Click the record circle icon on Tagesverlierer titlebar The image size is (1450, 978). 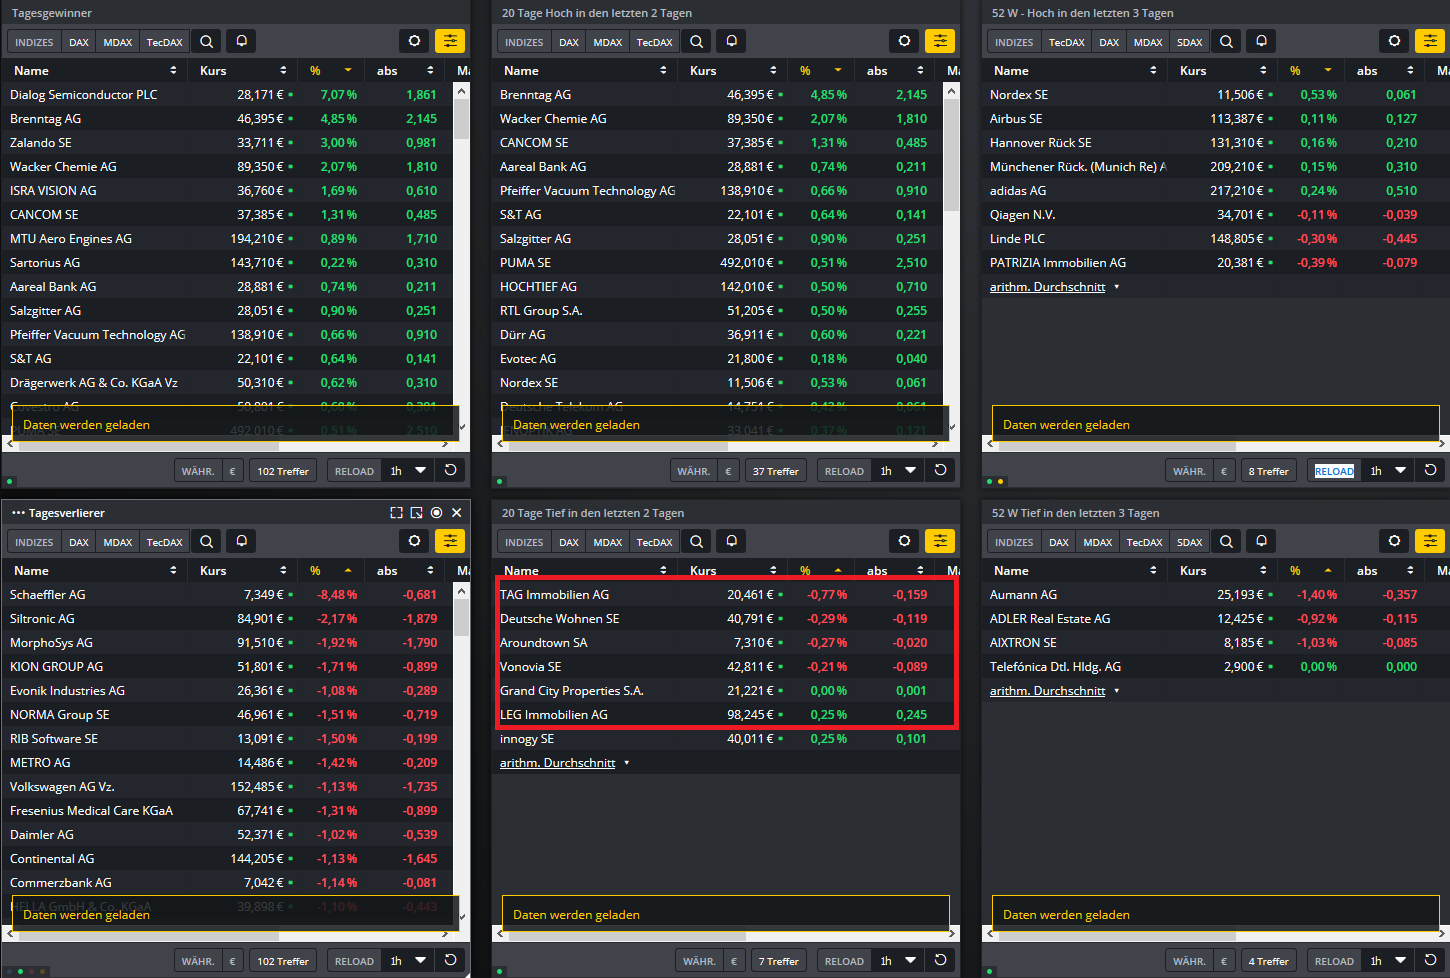(x=436, y=512)
